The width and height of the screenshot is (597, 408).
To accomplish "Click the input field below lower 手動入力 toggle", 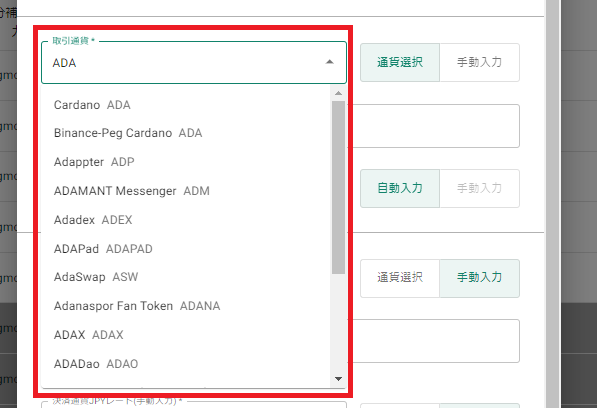I will (436, 341).
